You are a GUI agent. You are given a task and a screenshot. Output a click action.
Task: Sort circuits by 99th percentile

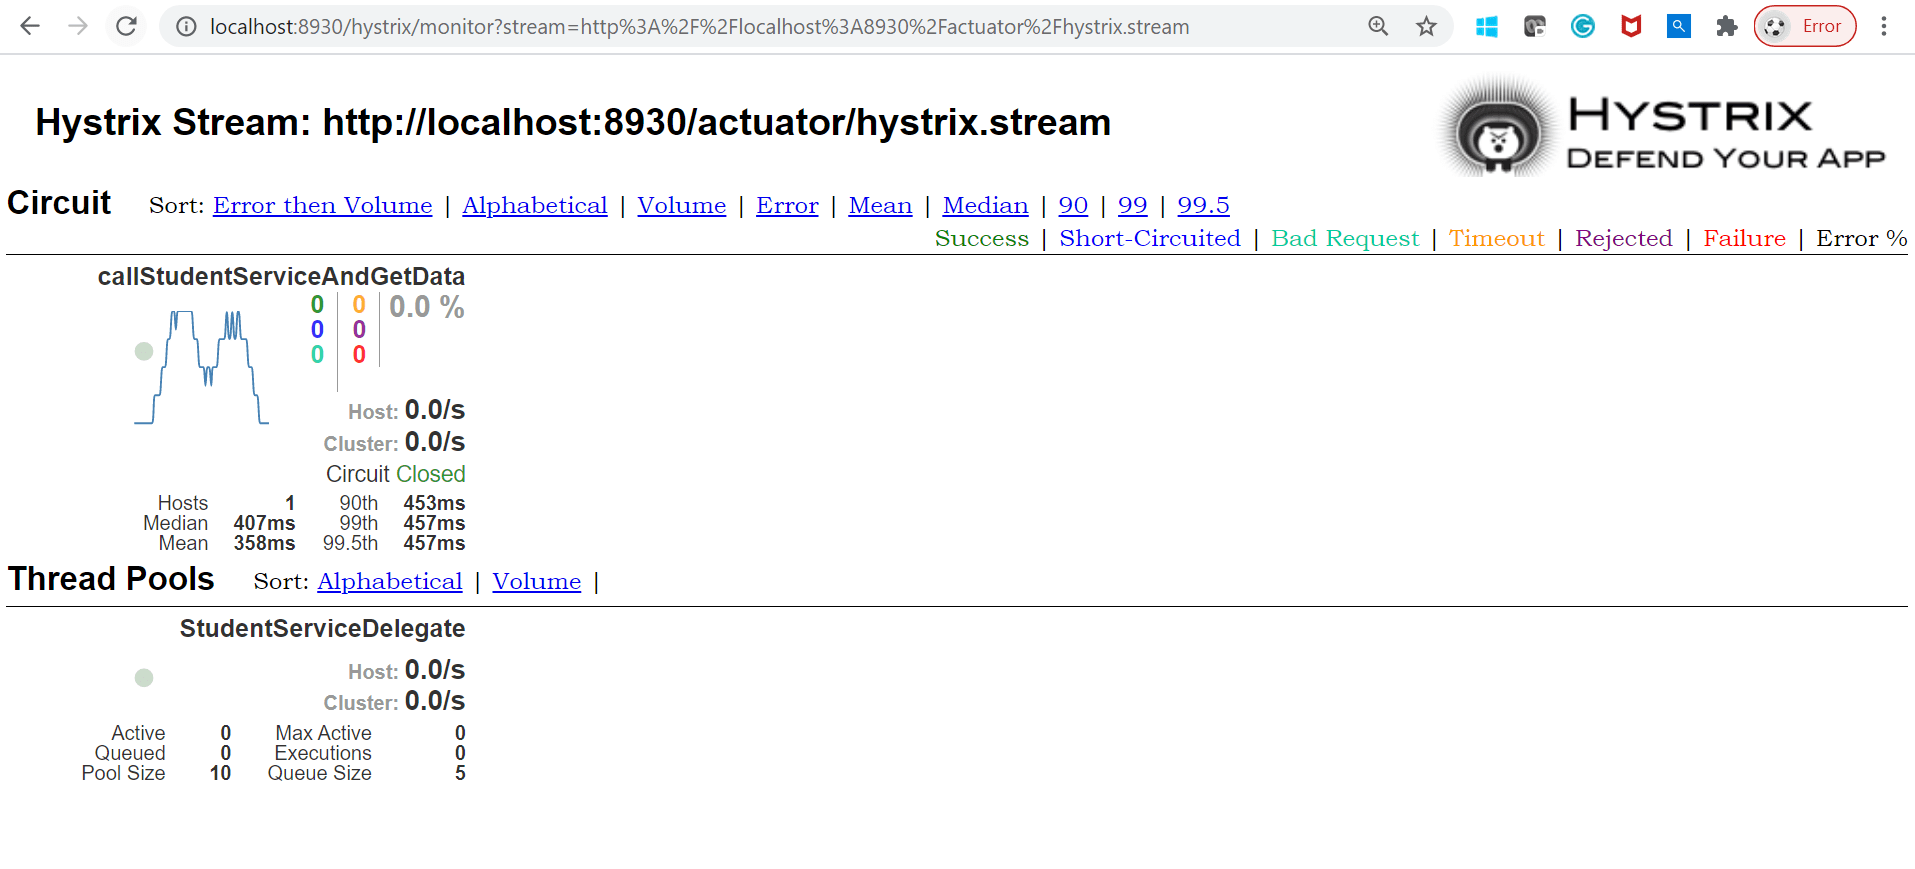tap(1132, 205)
